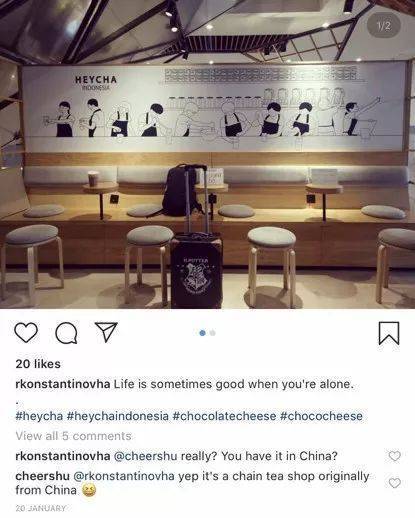Save post with bookmark icon
This screenshot has height=518, width=415.
click(x=389, y=333)
